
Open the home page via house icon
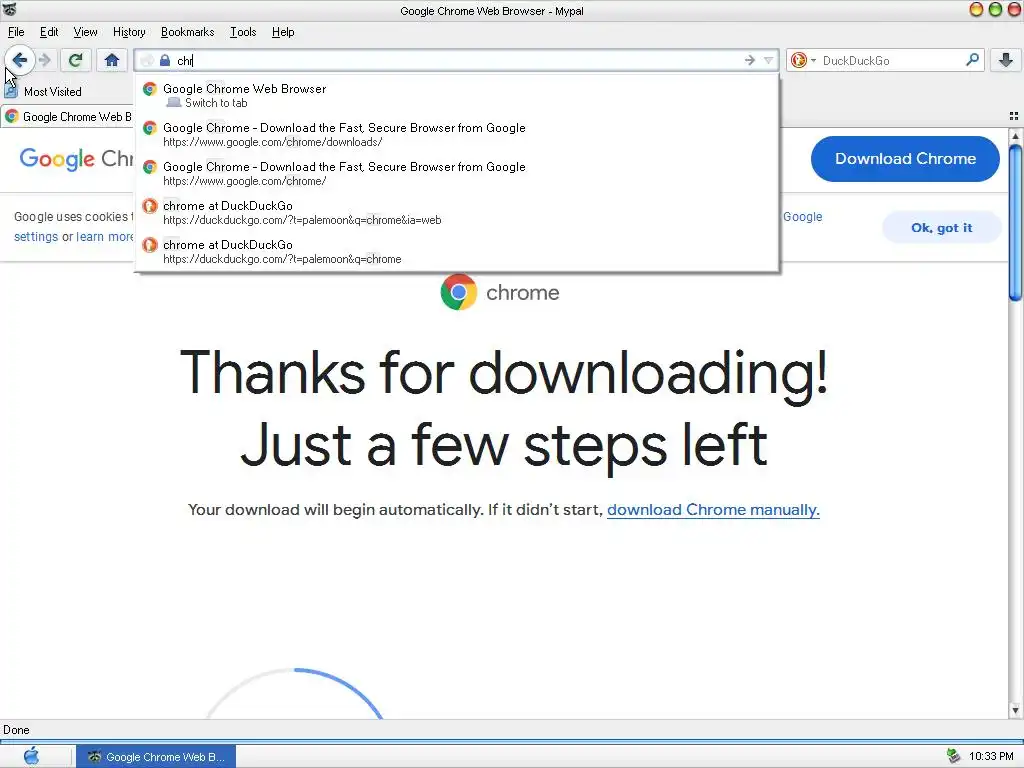click(112, 61)
